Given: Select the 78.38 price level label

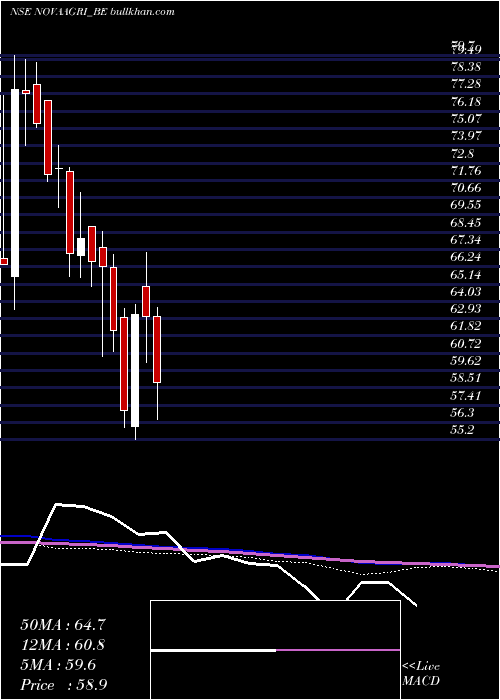Looking at the screenshot, I should [466, 67].
